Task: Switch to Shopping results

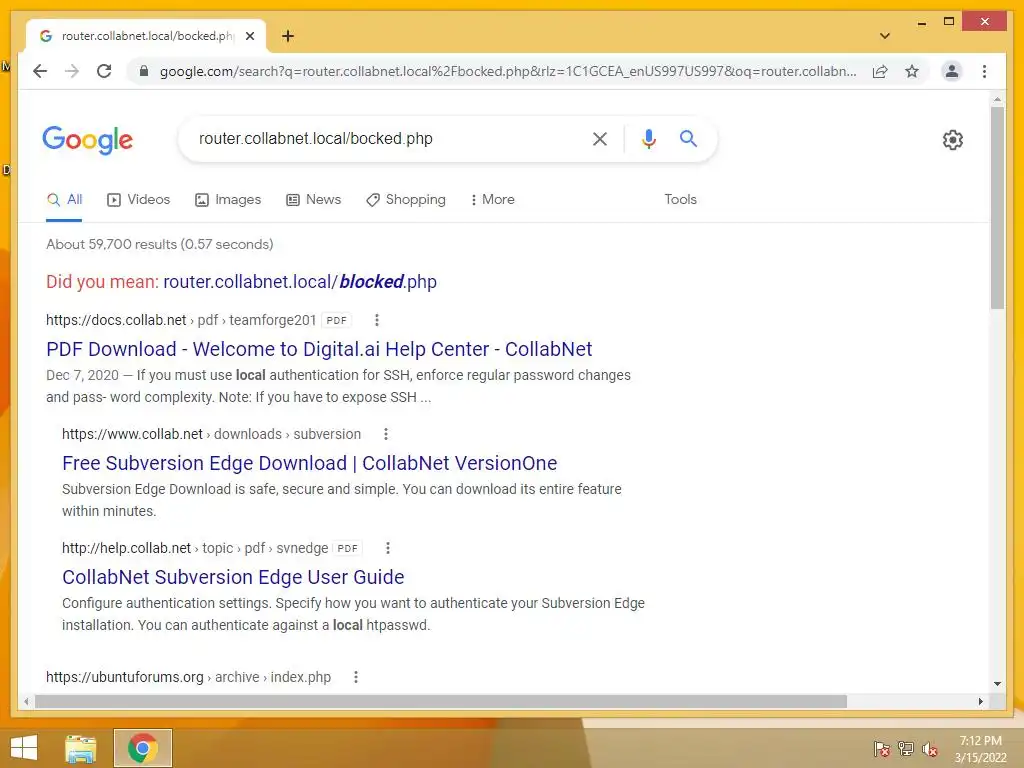Action: click(406, 200)
